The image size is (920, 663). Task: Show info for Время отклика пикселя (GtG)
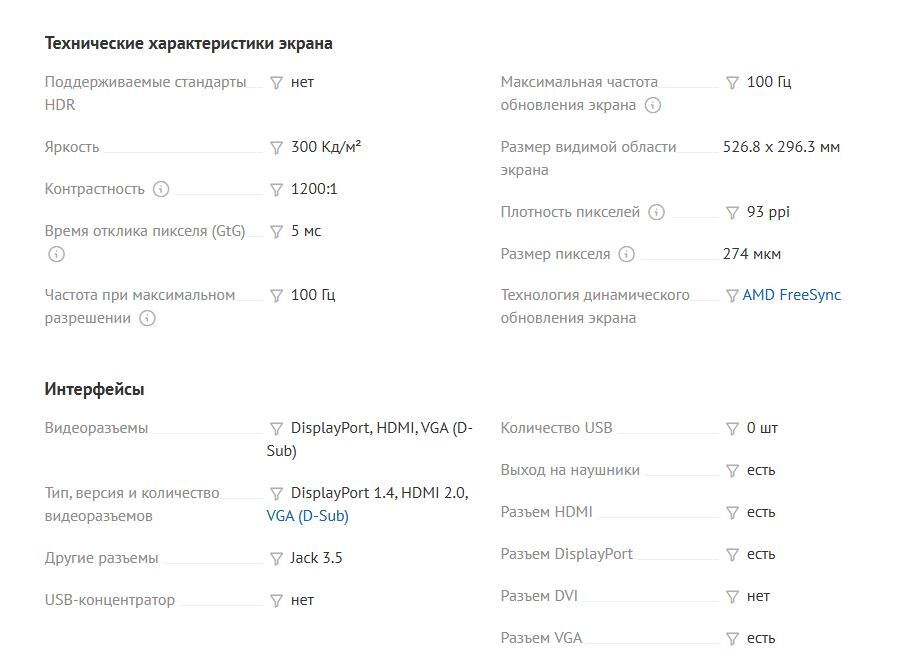point(56,254)
